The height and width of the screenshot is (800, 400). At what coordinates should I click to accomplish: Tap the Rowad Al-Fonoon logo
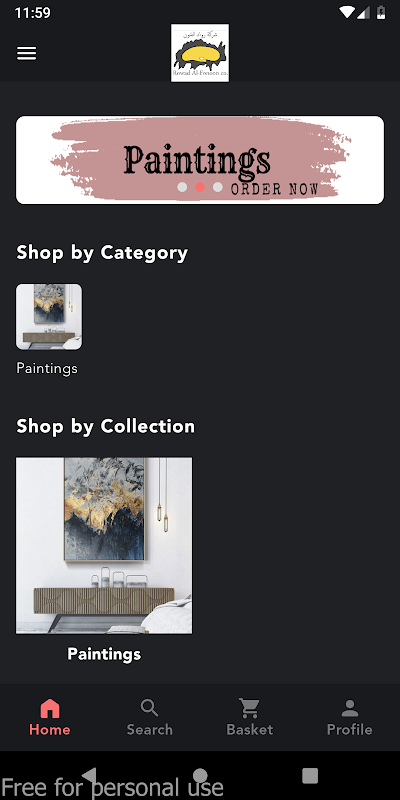pyautogui.click(x=200, y=53)
